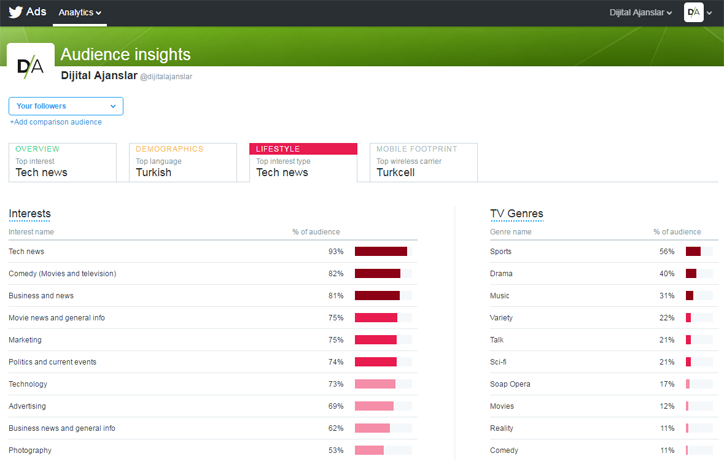Select 'Business news and general info' row
This screenshot has width=724, height=464.
(x=213, y=428)
